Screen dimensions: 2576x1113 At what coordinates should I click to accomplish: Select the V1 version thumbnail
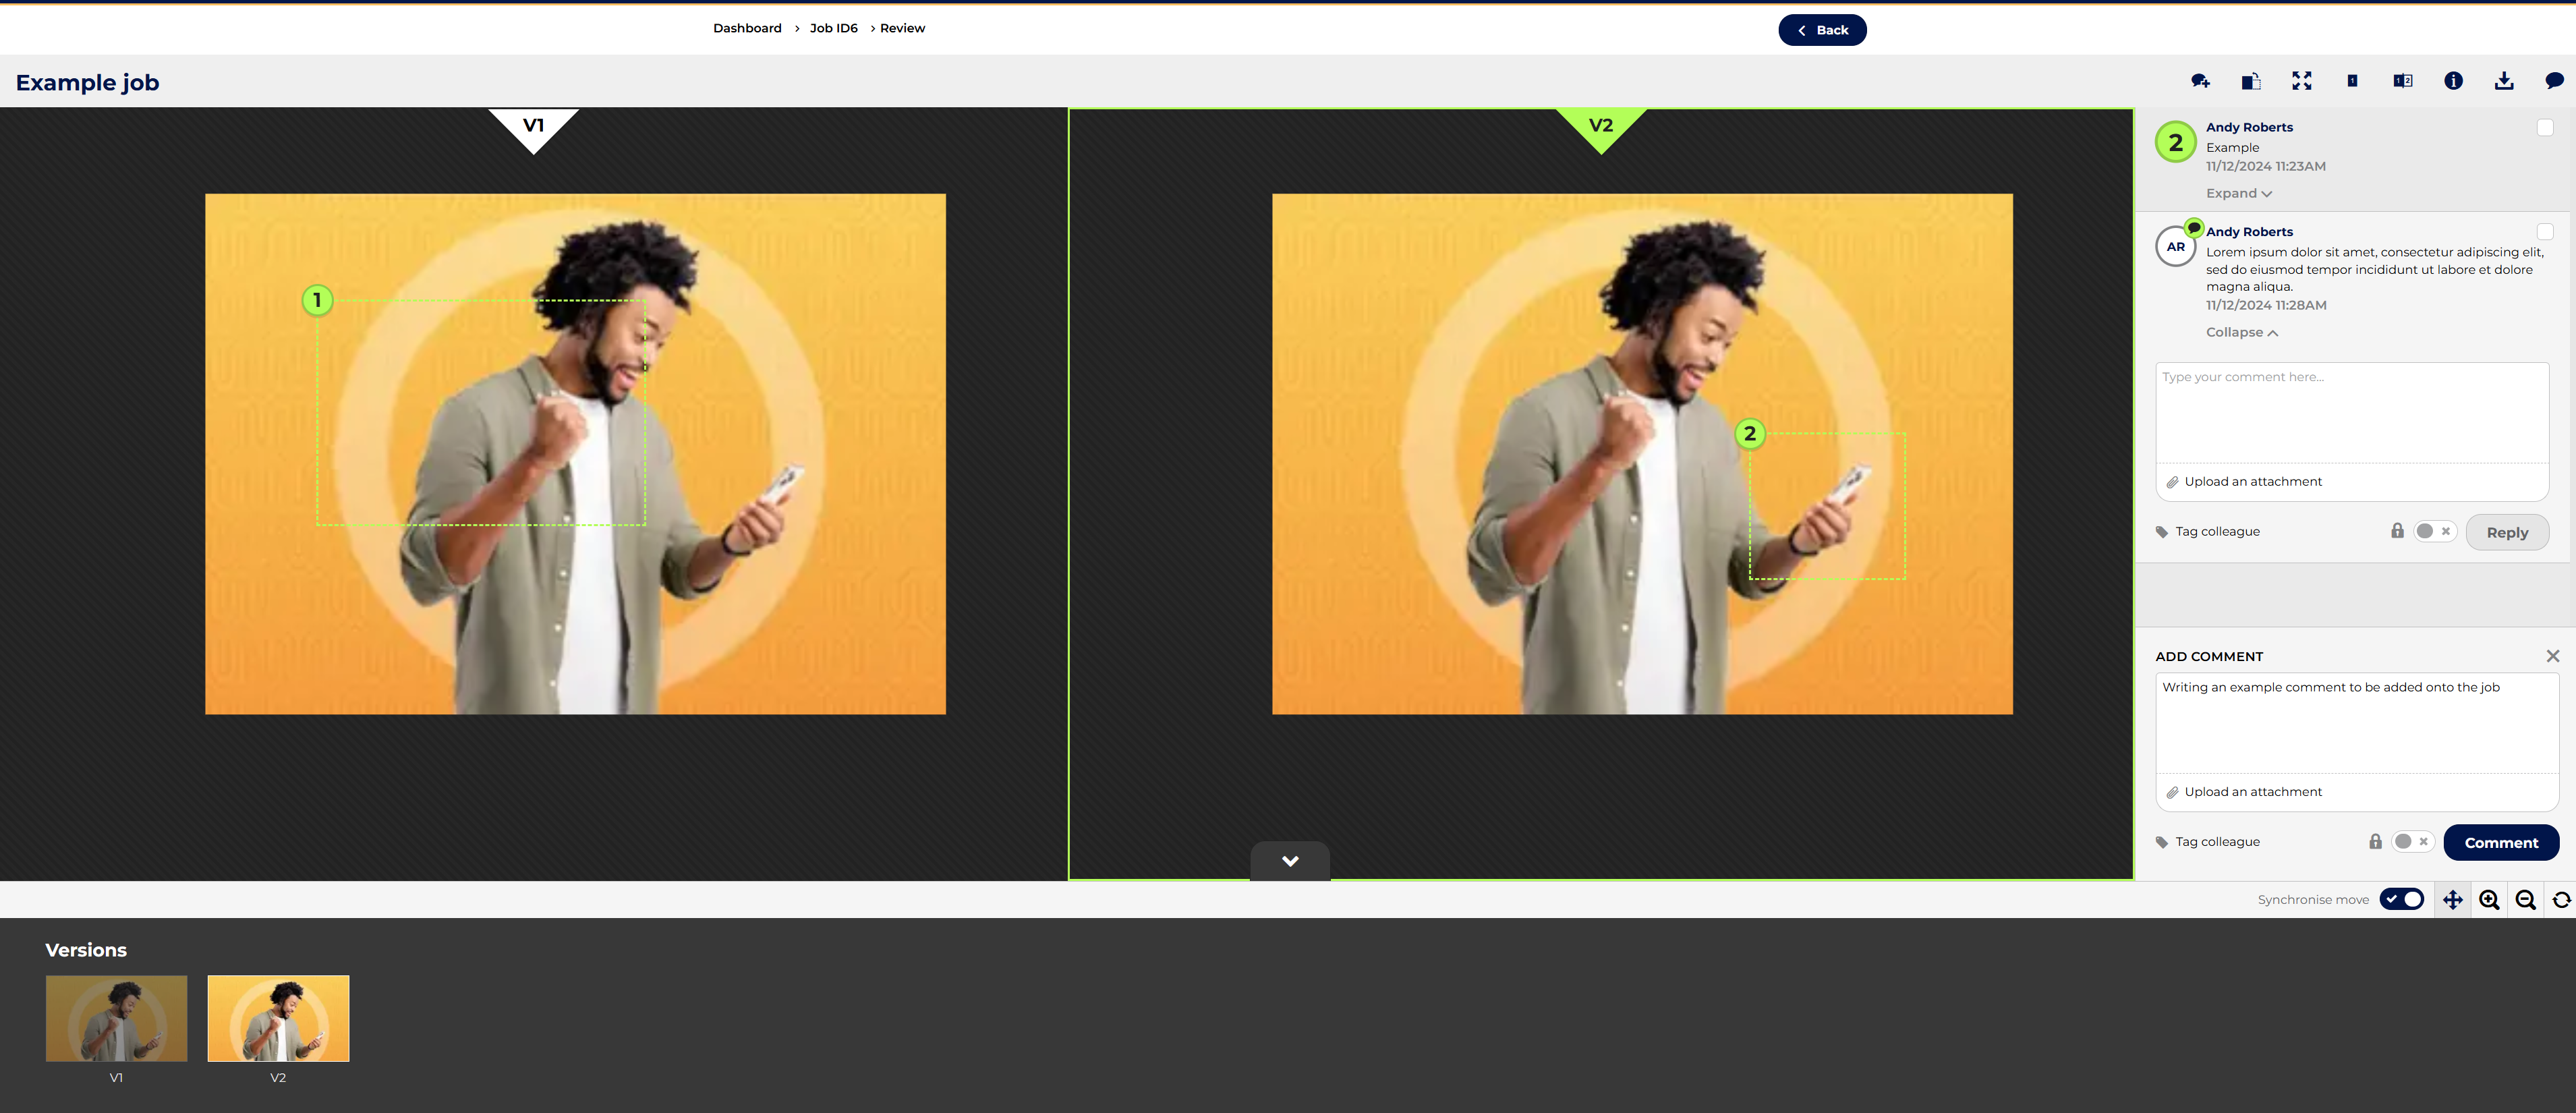116,1018
